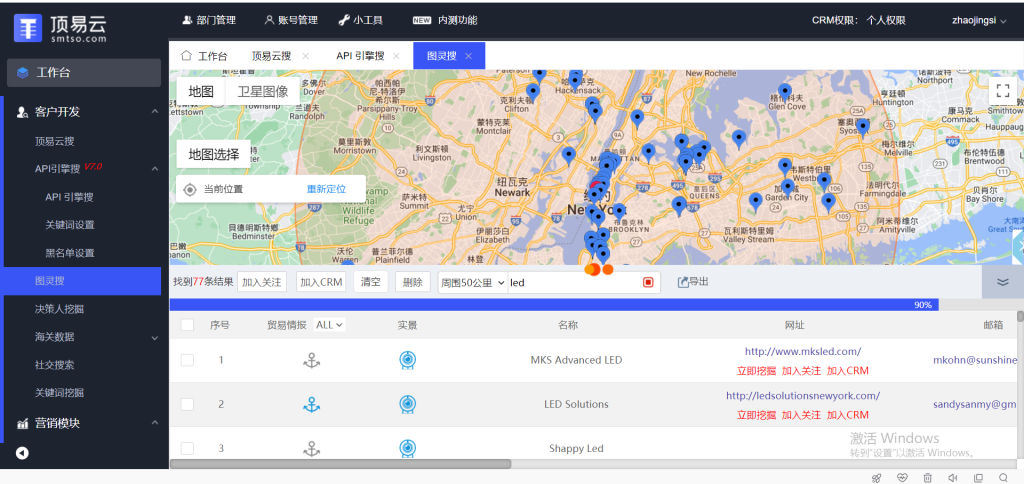The width and height of the screenshot is (1024, 484).
Task: Click the 导出 export icon
Action: (x=684, y=283)
